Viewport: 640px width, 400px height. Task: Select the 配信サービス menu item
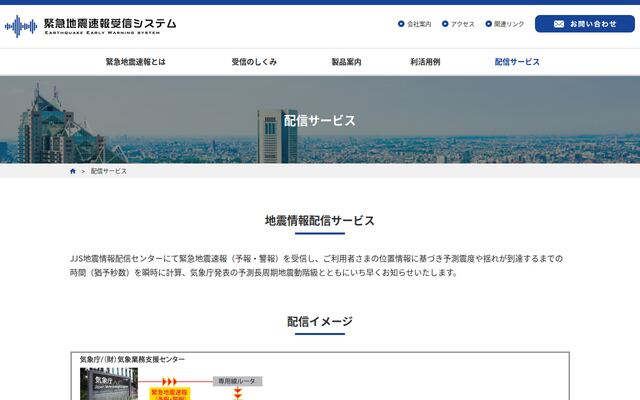coord(517,62)
